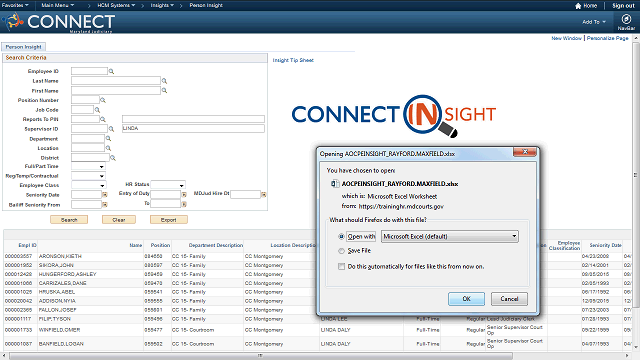640x360 pixels.
Task: Click the Position column header
Action: pyautogui.click(x=160, y=245)
